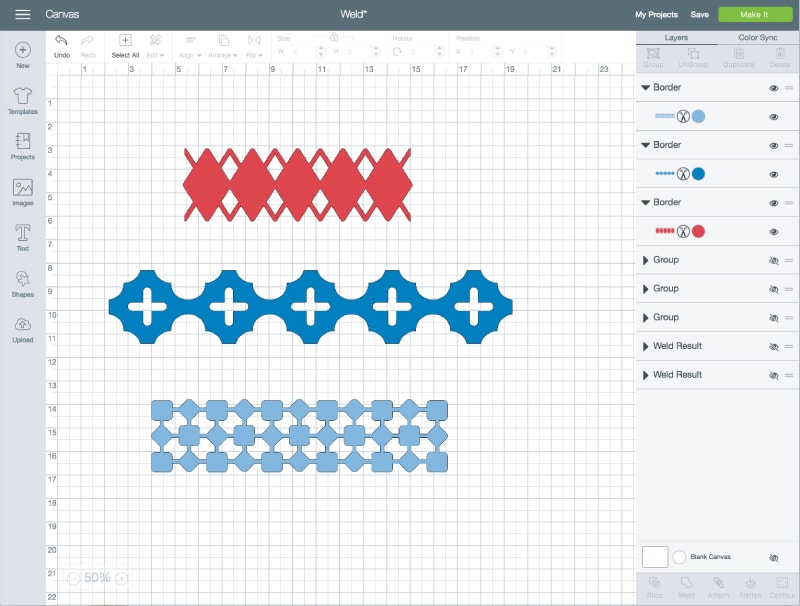Select the Text tool
The width and height of the screenshot is (800, 606).
pos(22,236)
